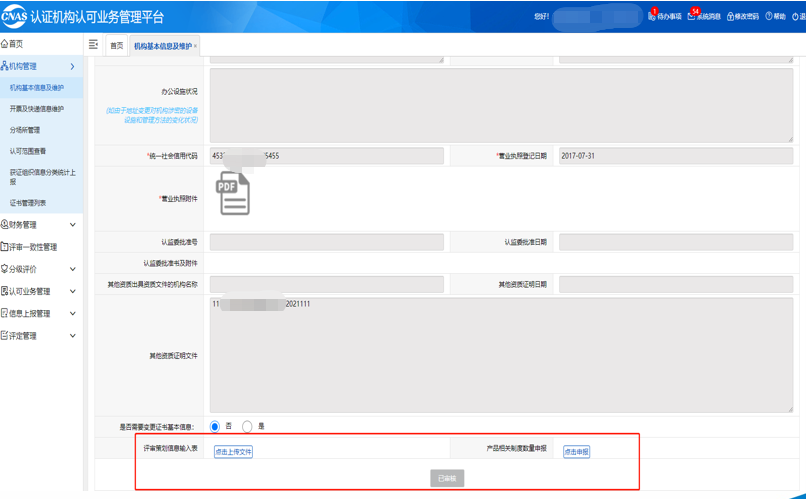
Task: Click the 办公设施状况 text area
Action: pyautogui.click(x=501, y=105)
